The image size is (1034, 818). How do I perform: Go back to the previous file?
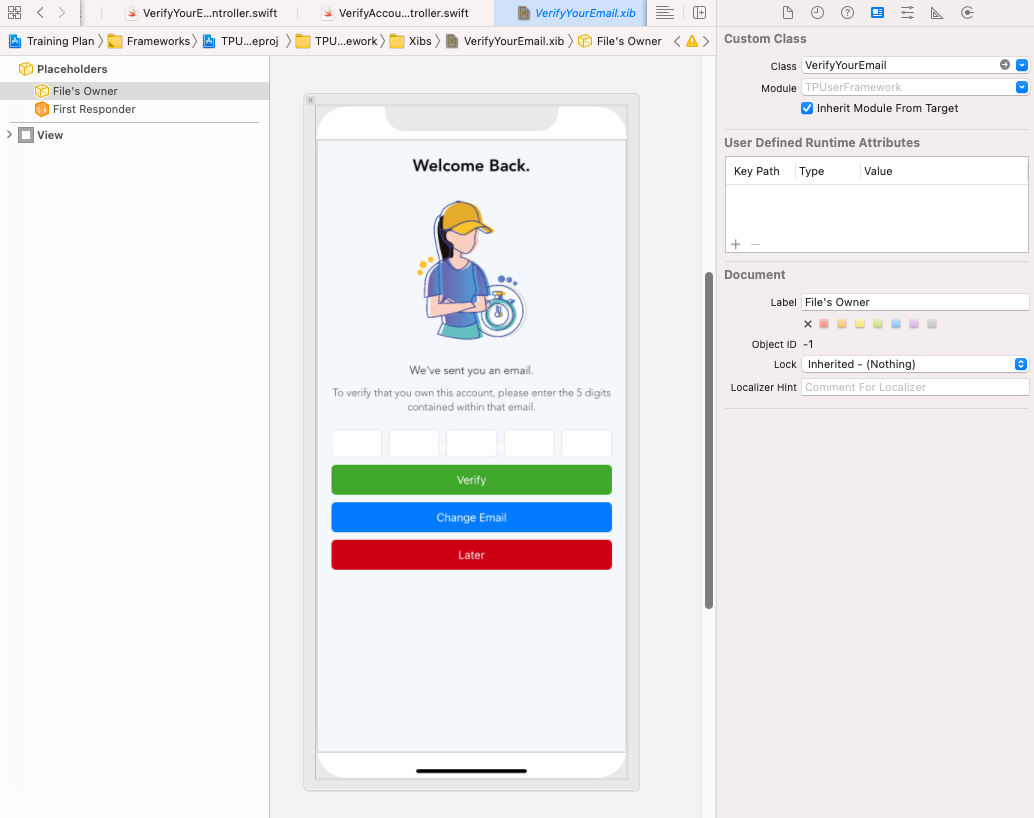coord(40,13)
